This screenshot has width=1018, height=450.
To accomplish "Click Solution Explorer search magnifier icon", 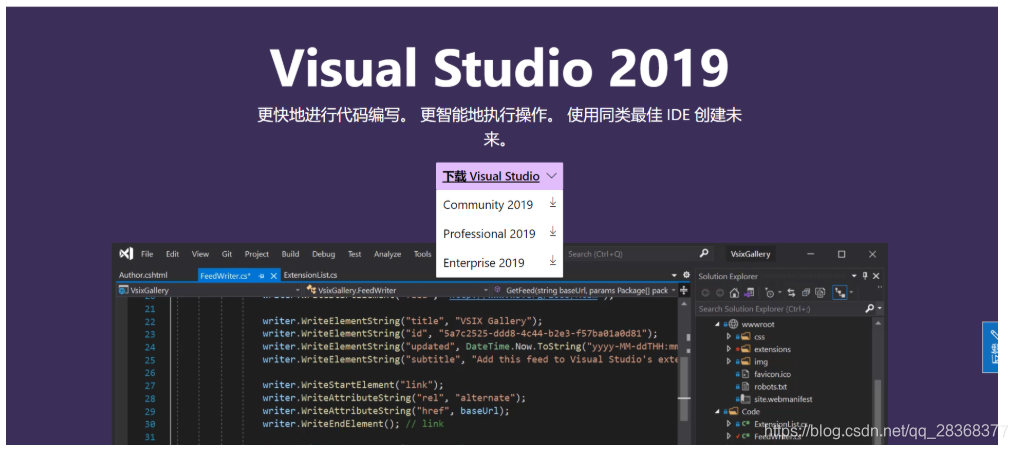I will coord(869,308).
